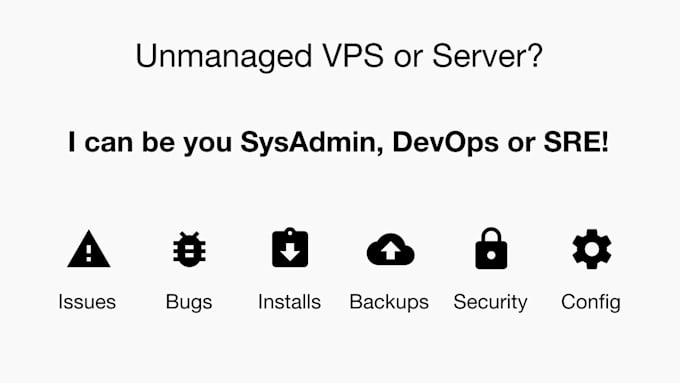Select the bug icon above Bugs

189,249
